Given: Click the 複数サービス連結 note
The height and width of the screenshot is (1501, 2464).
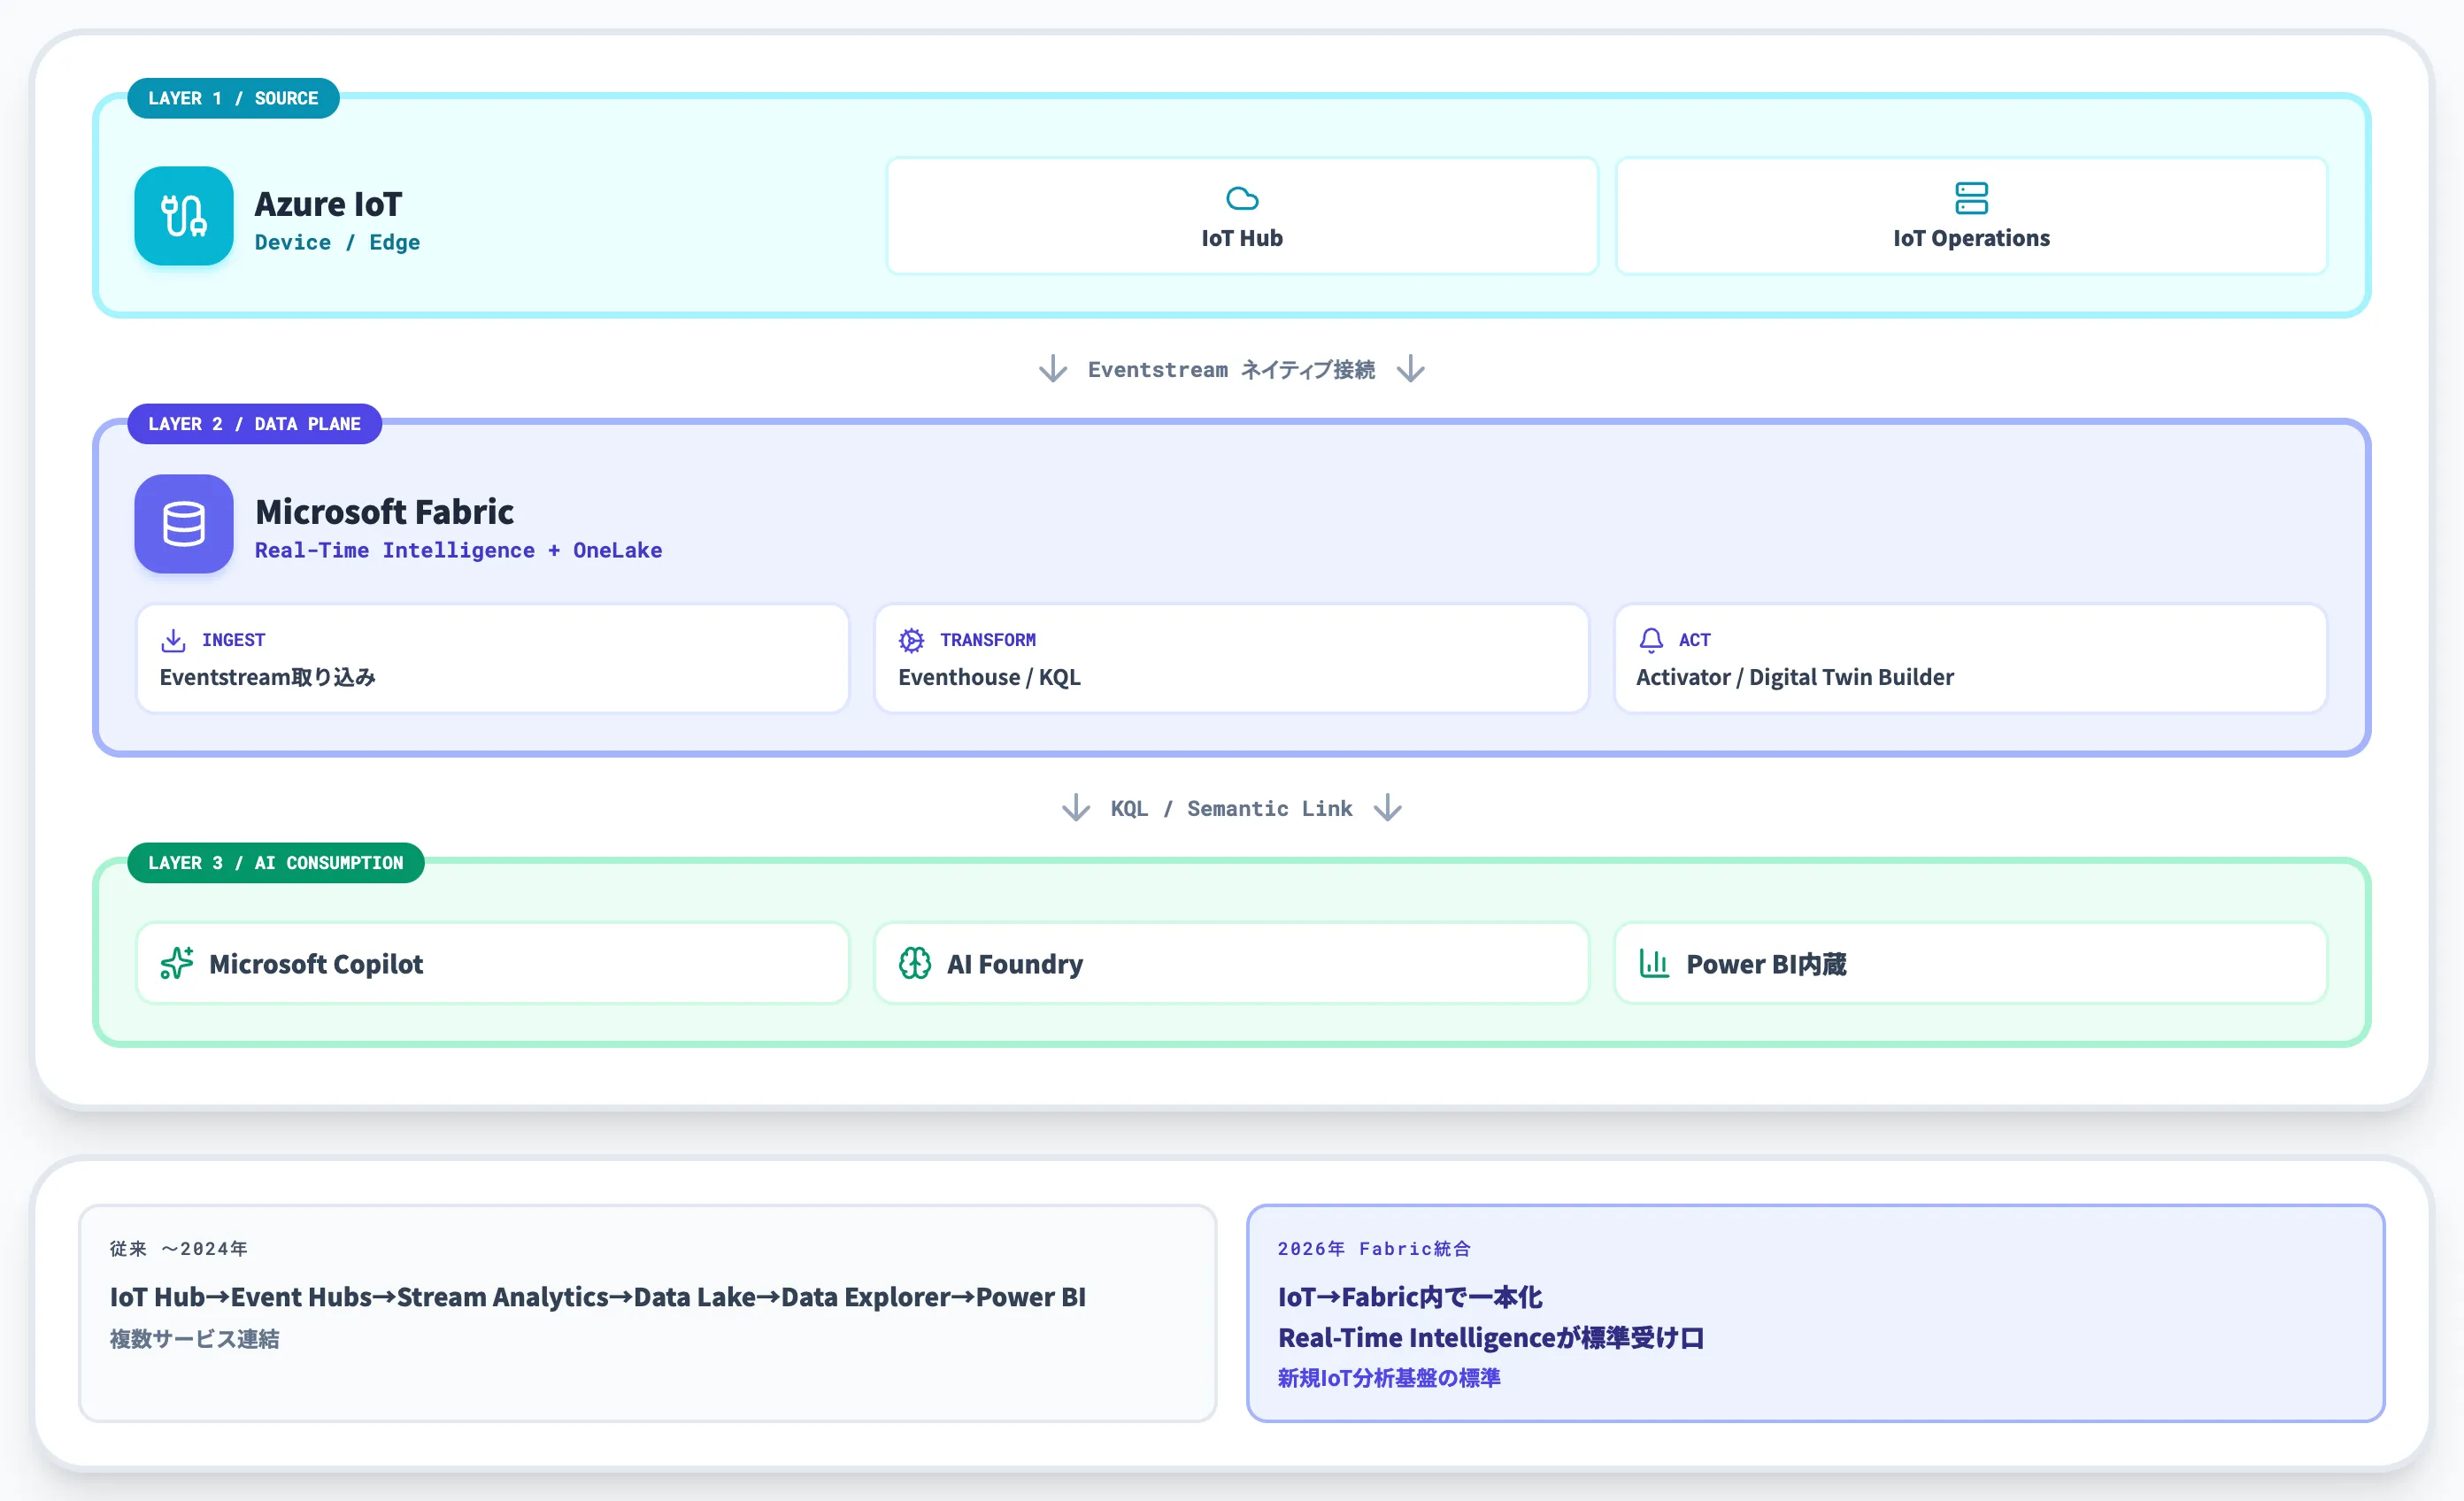Looking at the screenshot, I should pos(195,1339).
